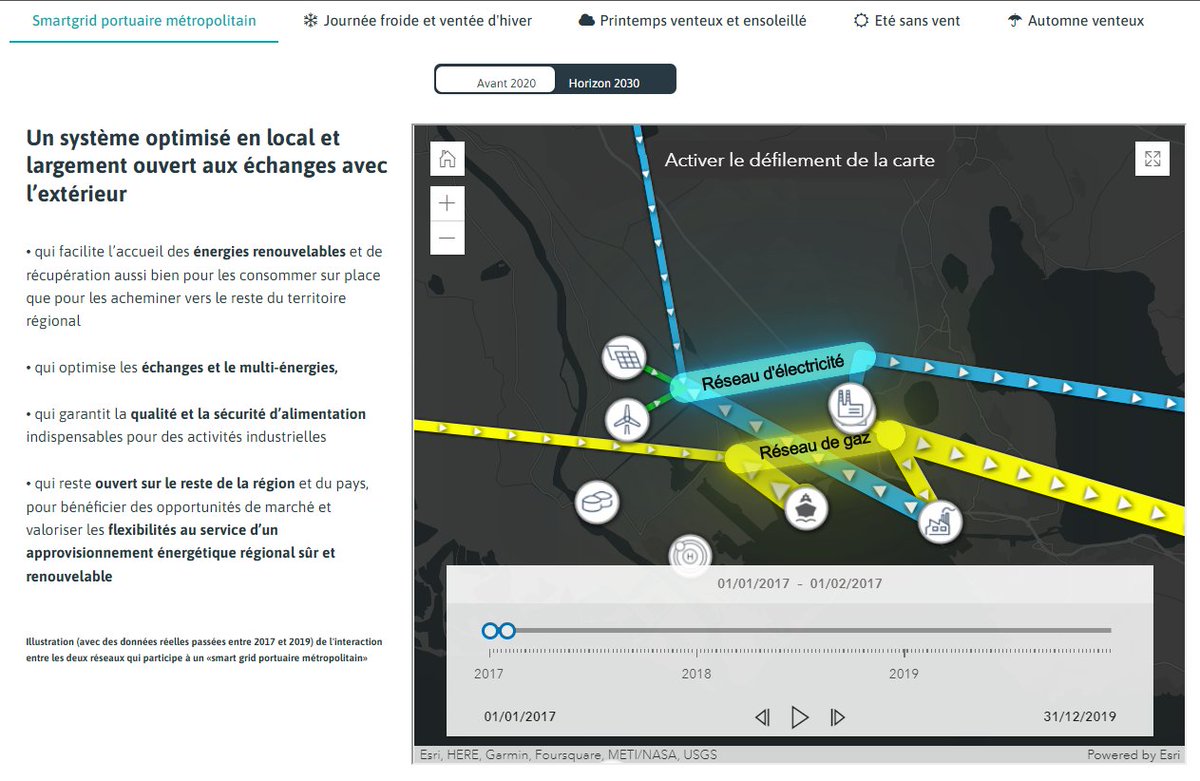Click the time slider start handle
Screen dimensions: 1200x781
[490, 631]
